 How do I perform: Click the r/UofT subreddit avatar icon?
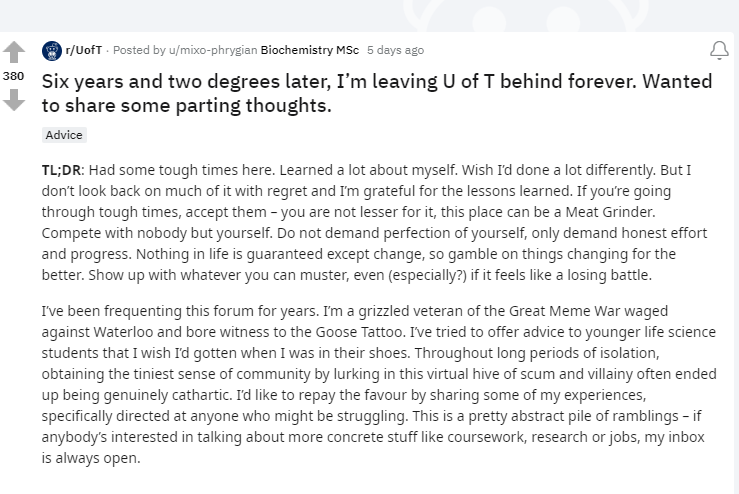coord(51,50)
